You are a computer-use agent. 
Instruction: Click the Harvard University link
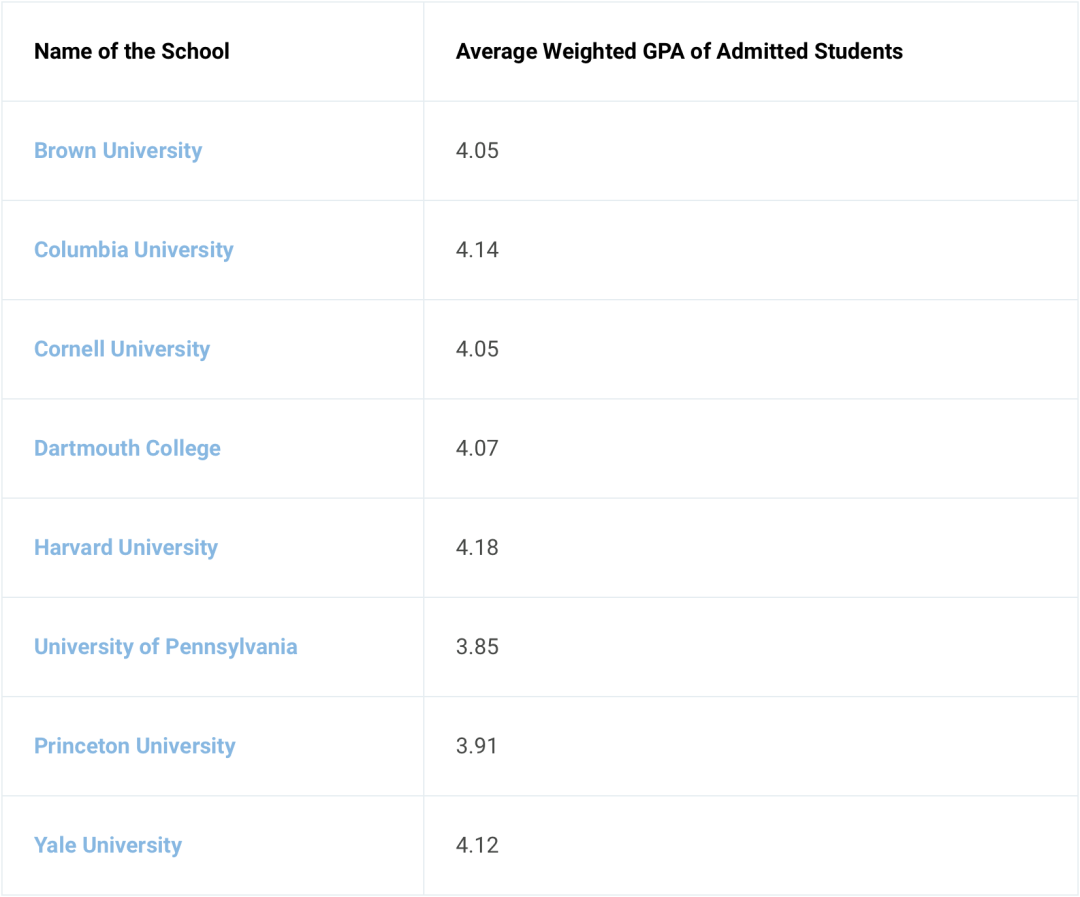point(126,547)
